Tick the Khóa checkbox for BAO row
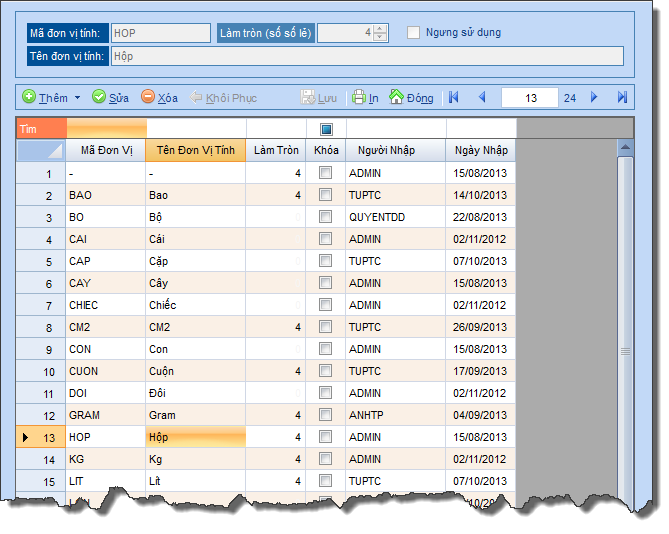The height and width of the screenshot is (534, 669). (325, 195)
